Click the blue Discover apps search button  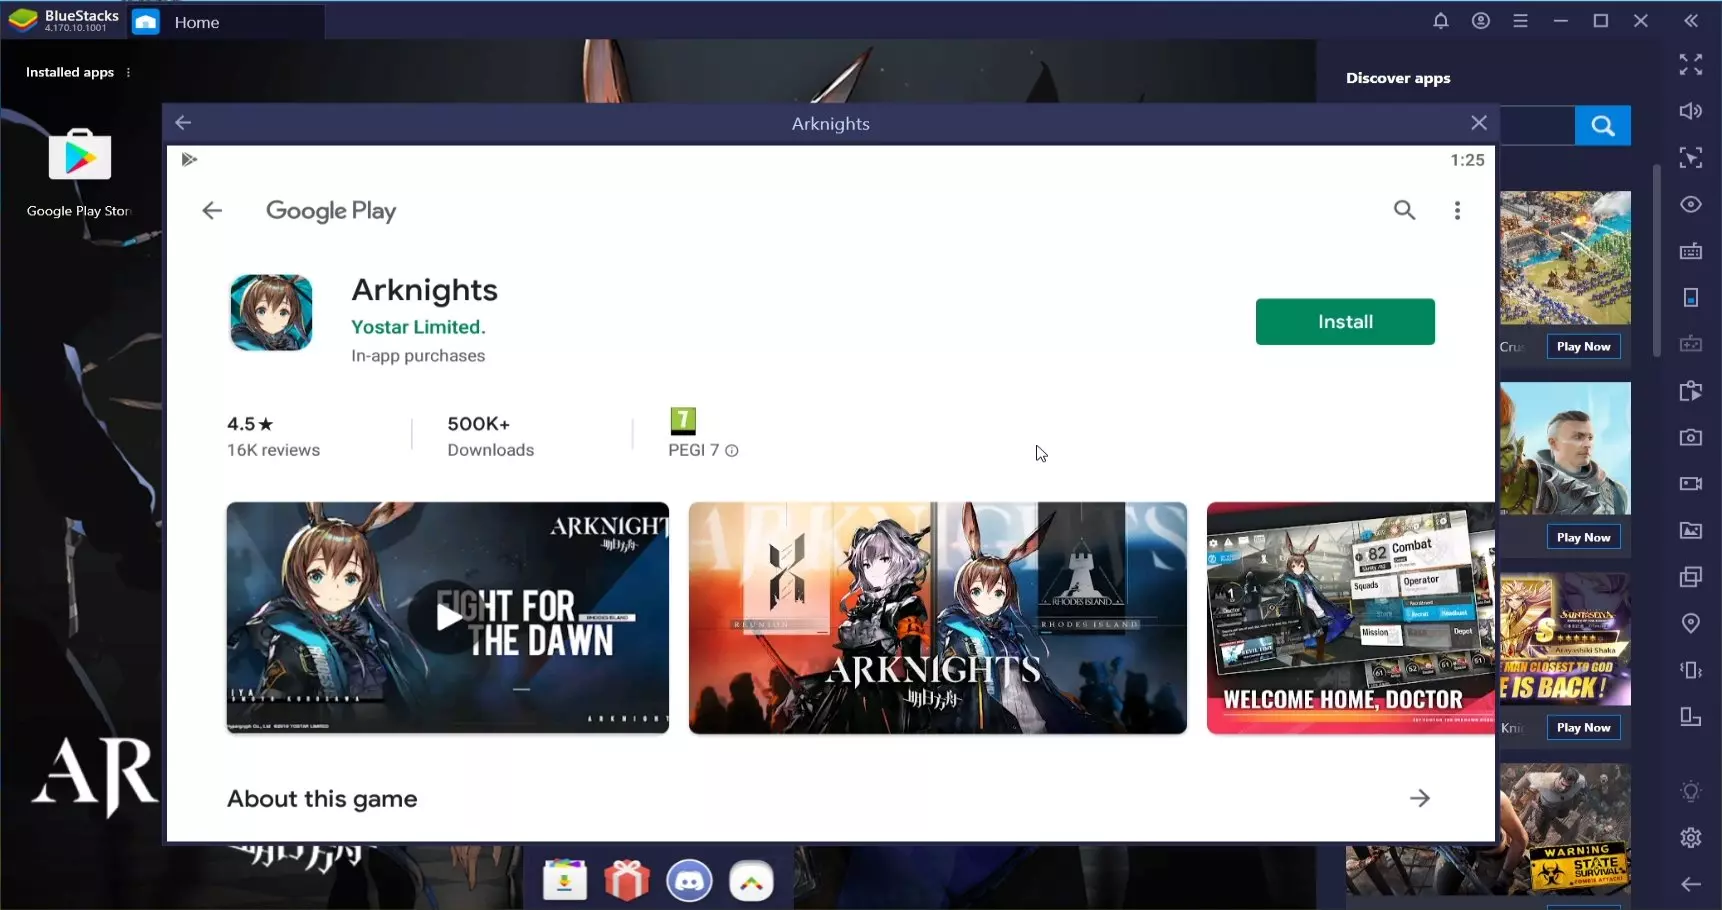[1602, 126]
